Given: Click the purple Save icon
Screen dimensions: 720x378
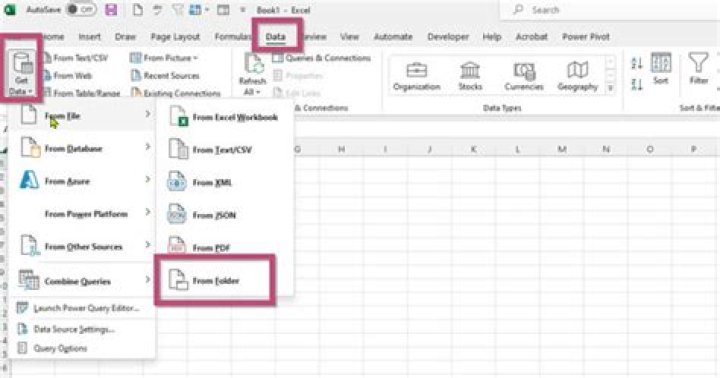Looking at the screenshot, I should [111, 10].
